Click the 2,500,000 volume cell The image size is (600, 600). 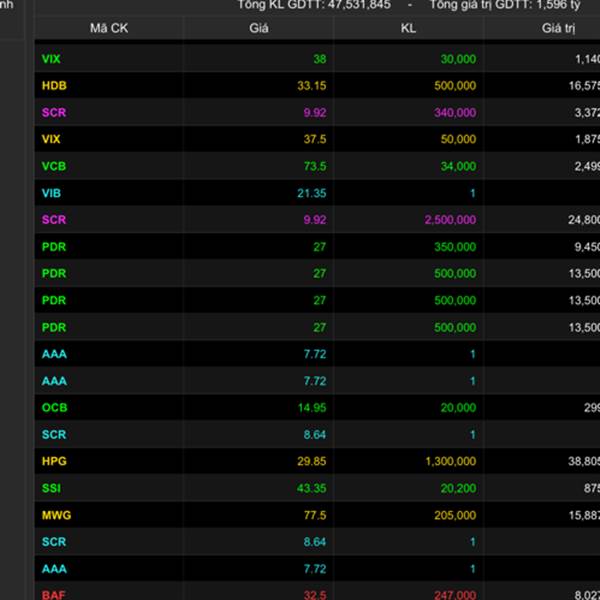click(x=450, y=220)
